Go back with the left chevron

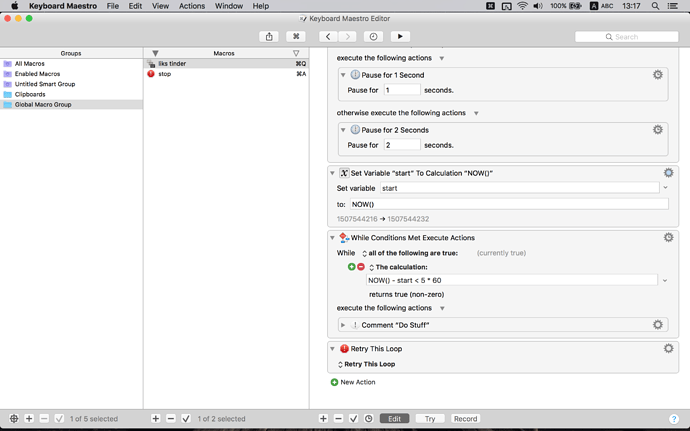[328, 37]
